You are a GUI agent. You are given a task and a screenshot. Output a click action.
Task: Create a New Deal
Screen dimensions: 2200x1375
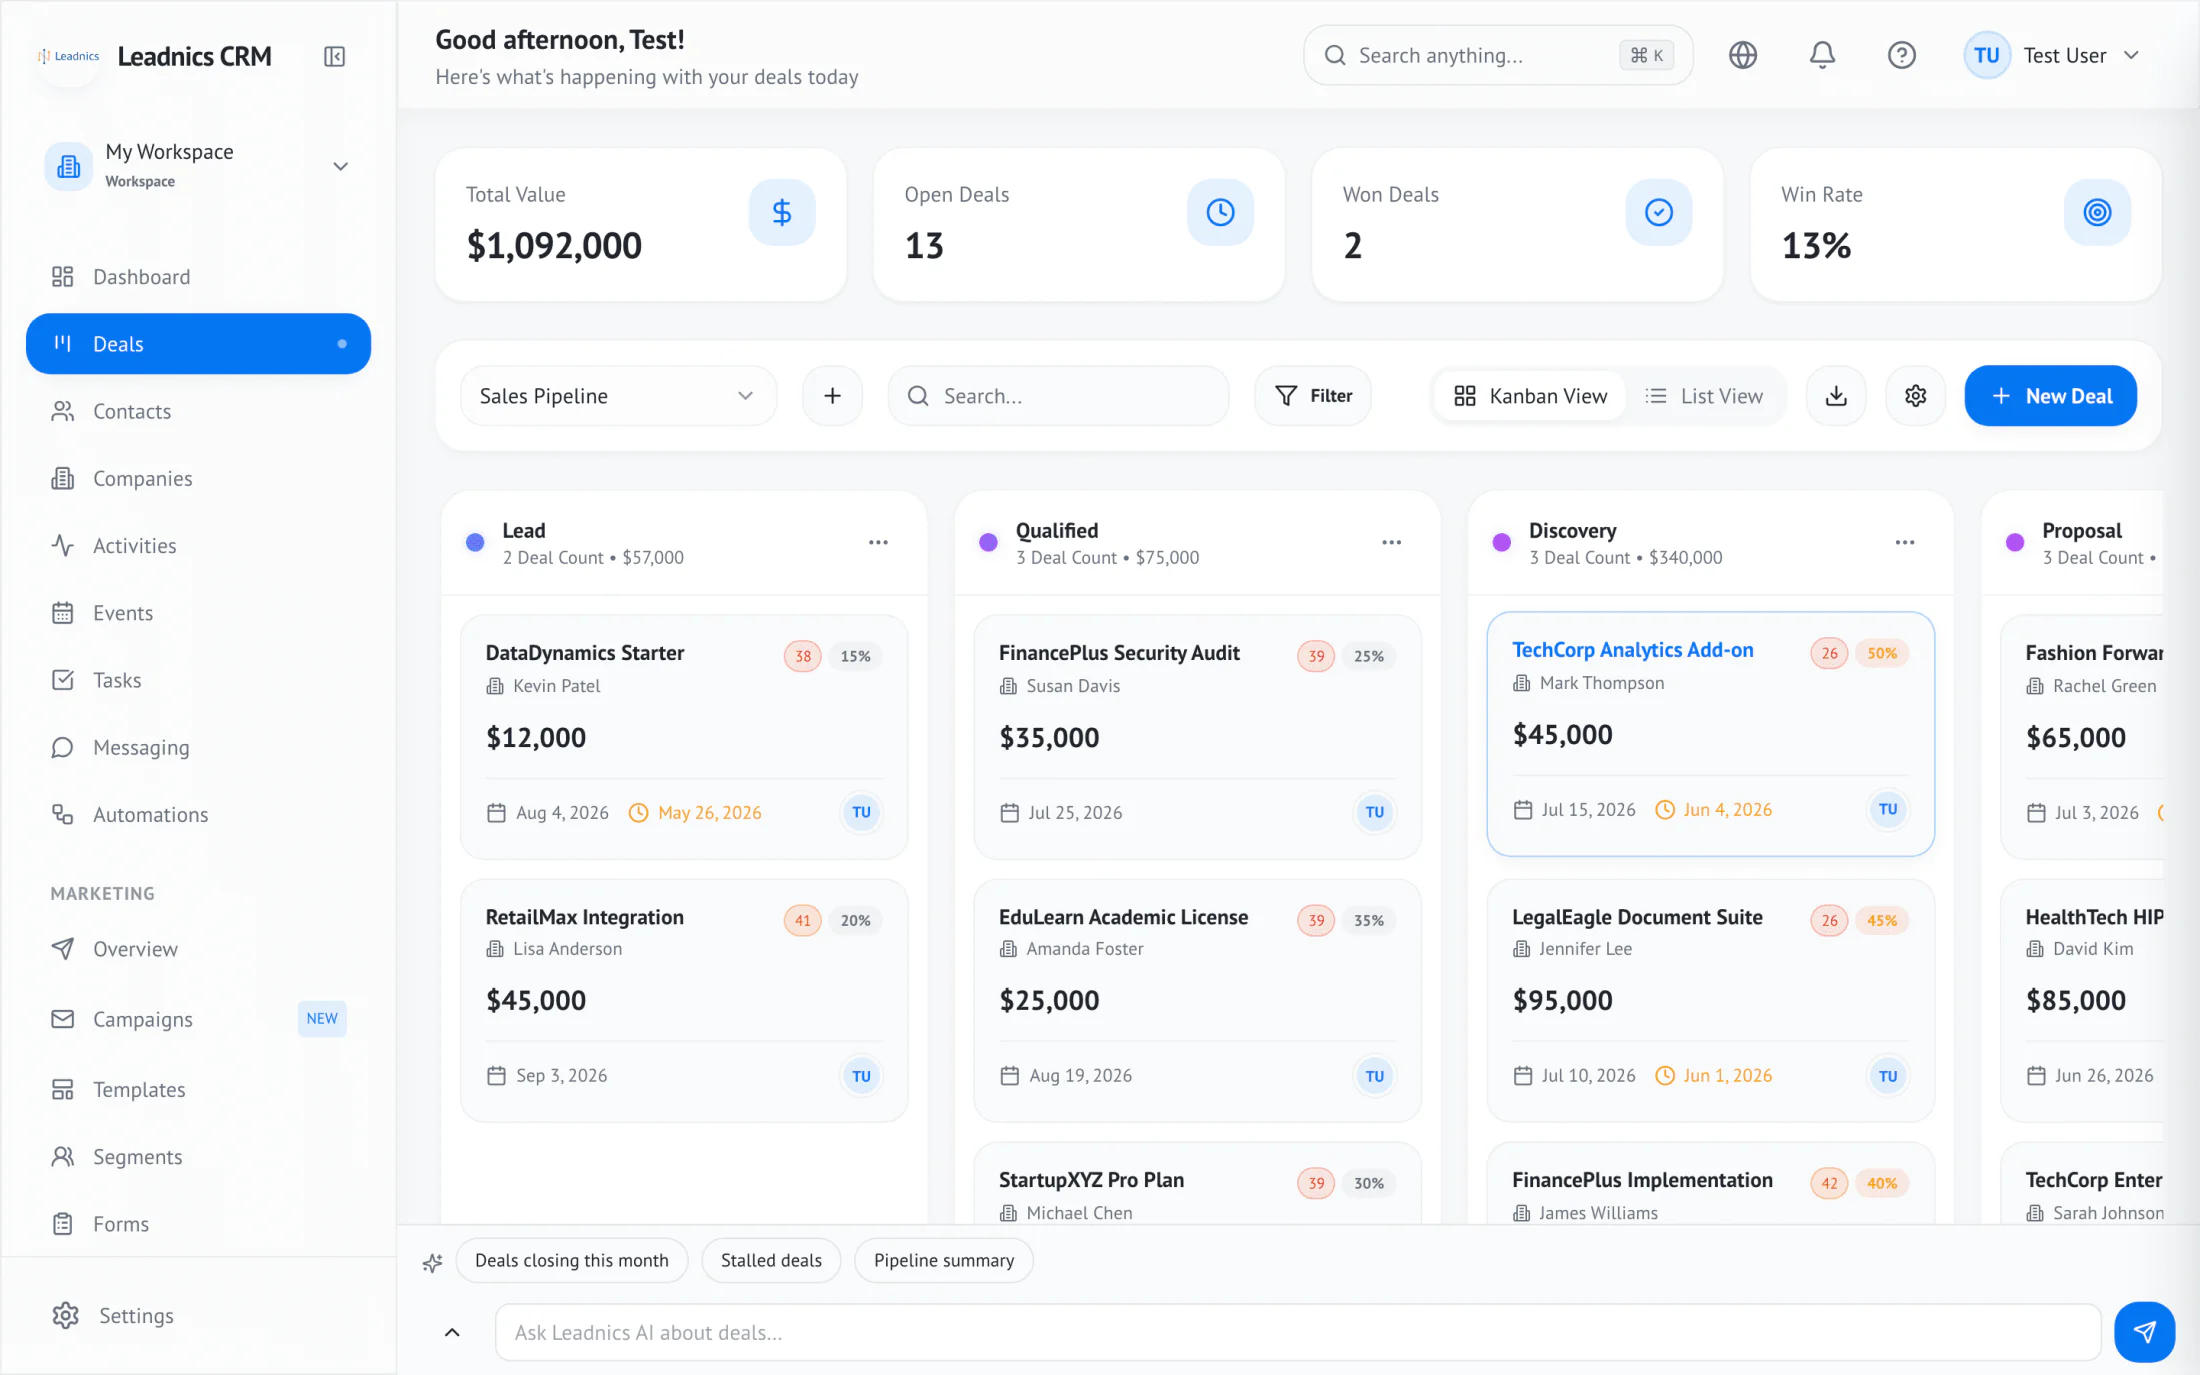[2050, 396]
